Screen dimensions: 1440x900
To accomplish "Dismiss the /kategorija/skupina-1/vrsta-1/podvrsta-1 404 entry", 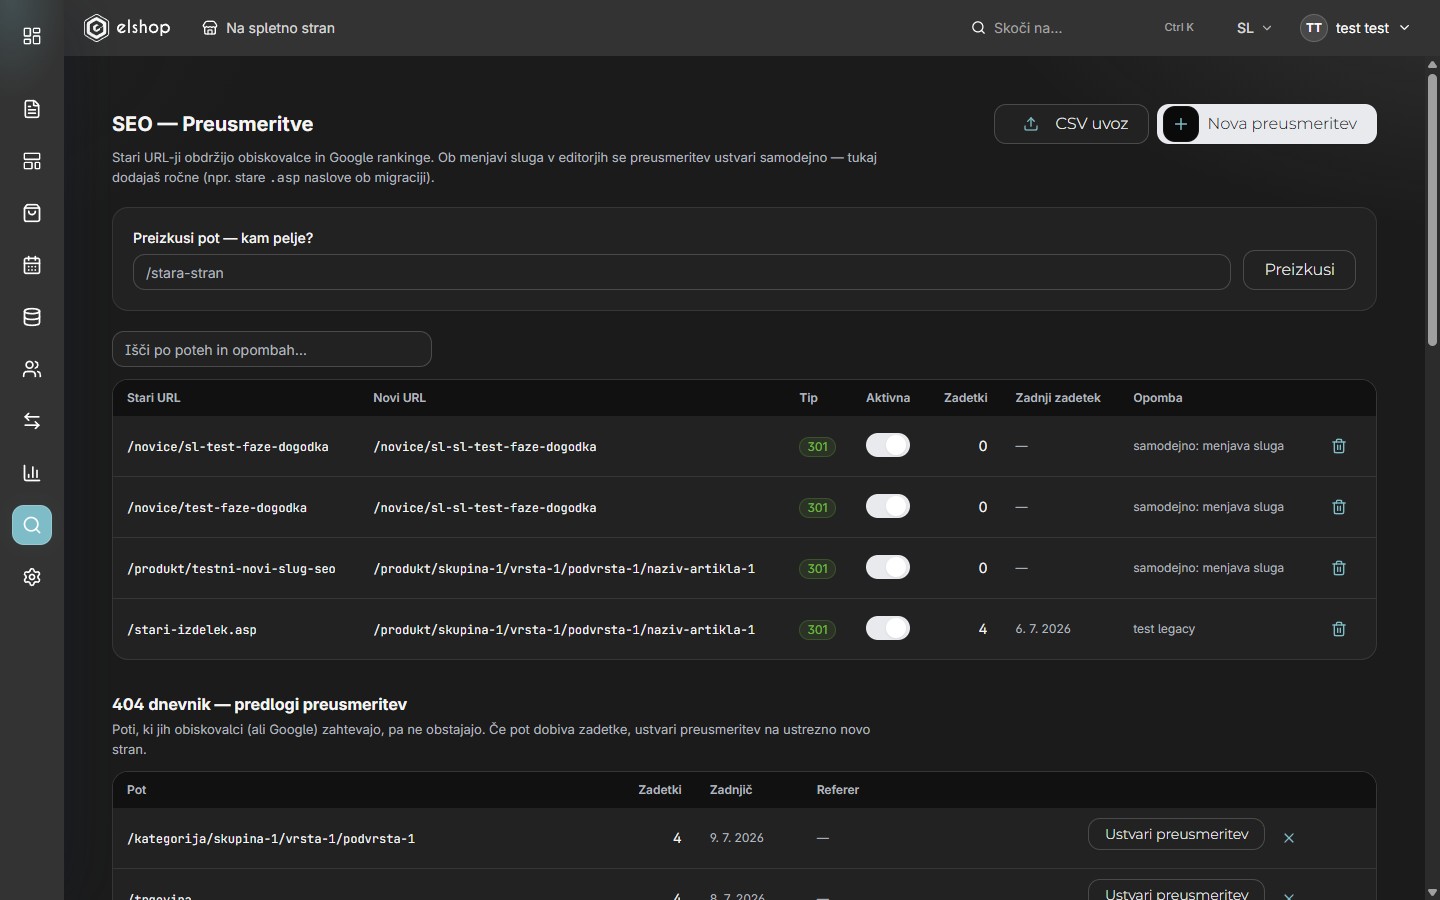I will click(1289, 838).
